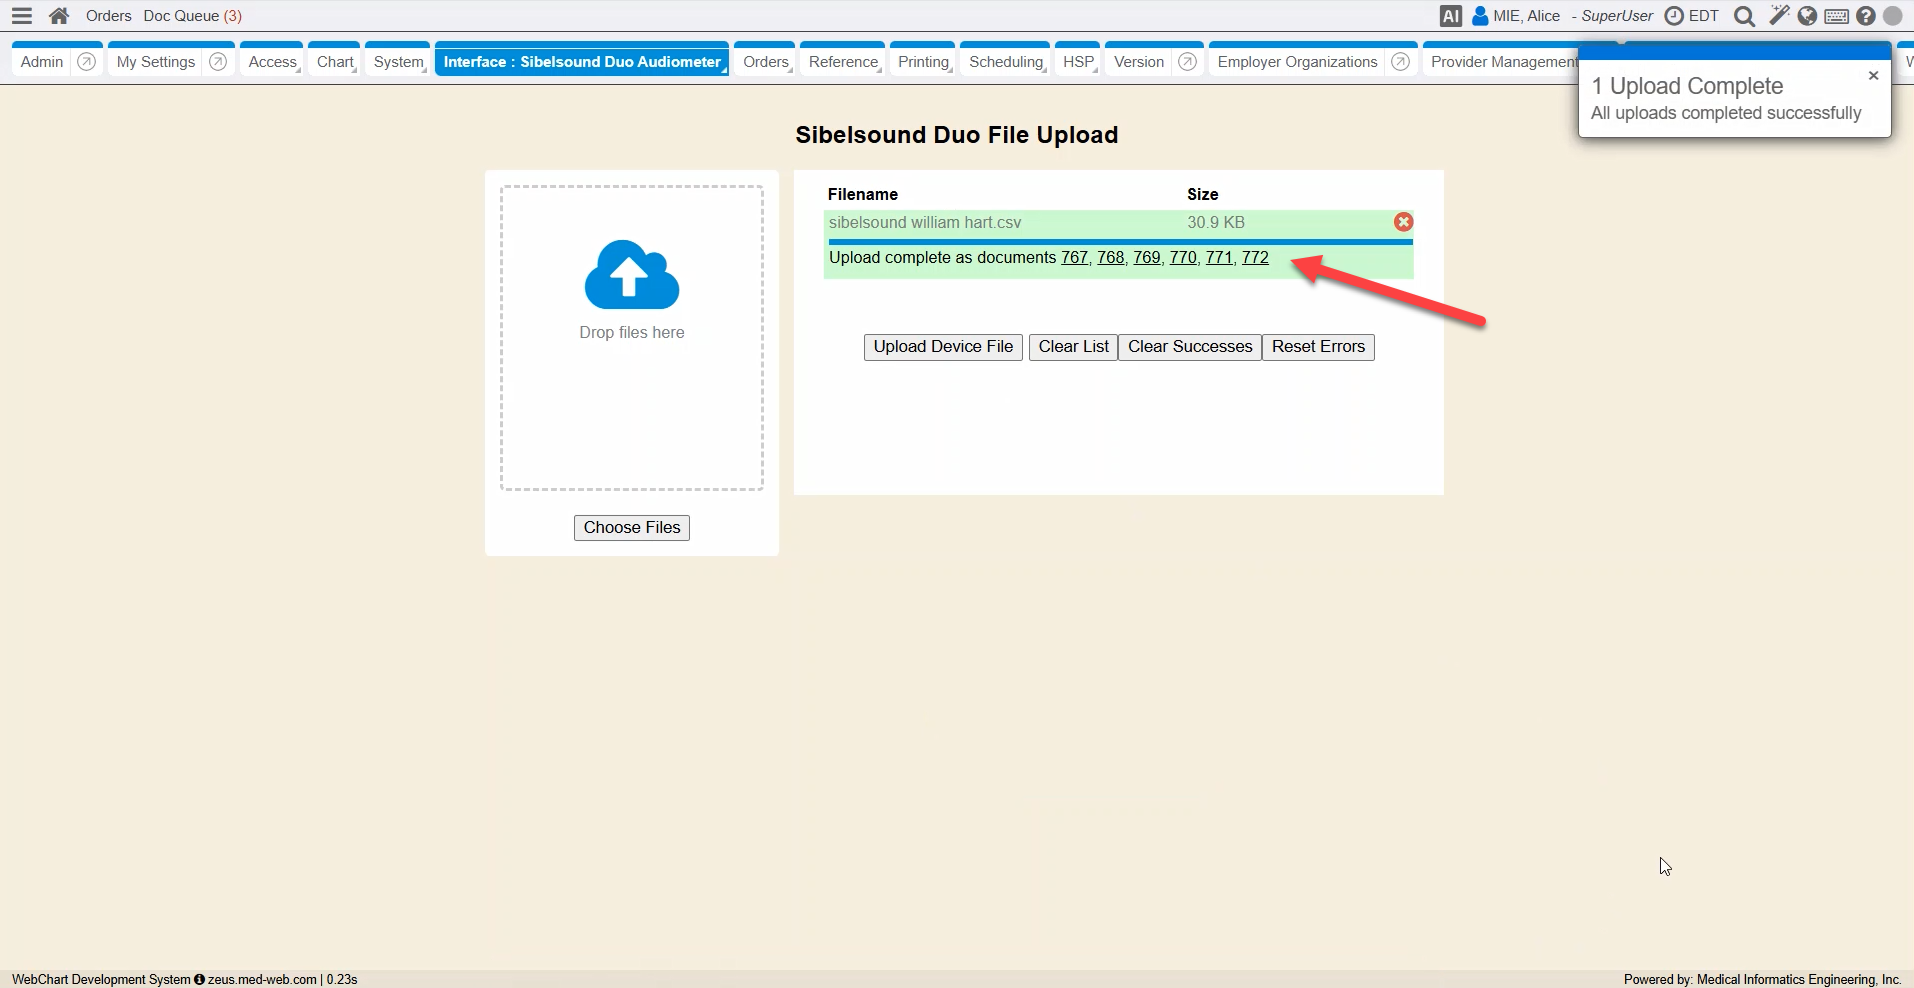Image resolution: width=1914 pixels, height=988 pixels.
Task: Remove sibelsound william hart.csv from list
Action: pyautogui.click(x=1403, y=222)
